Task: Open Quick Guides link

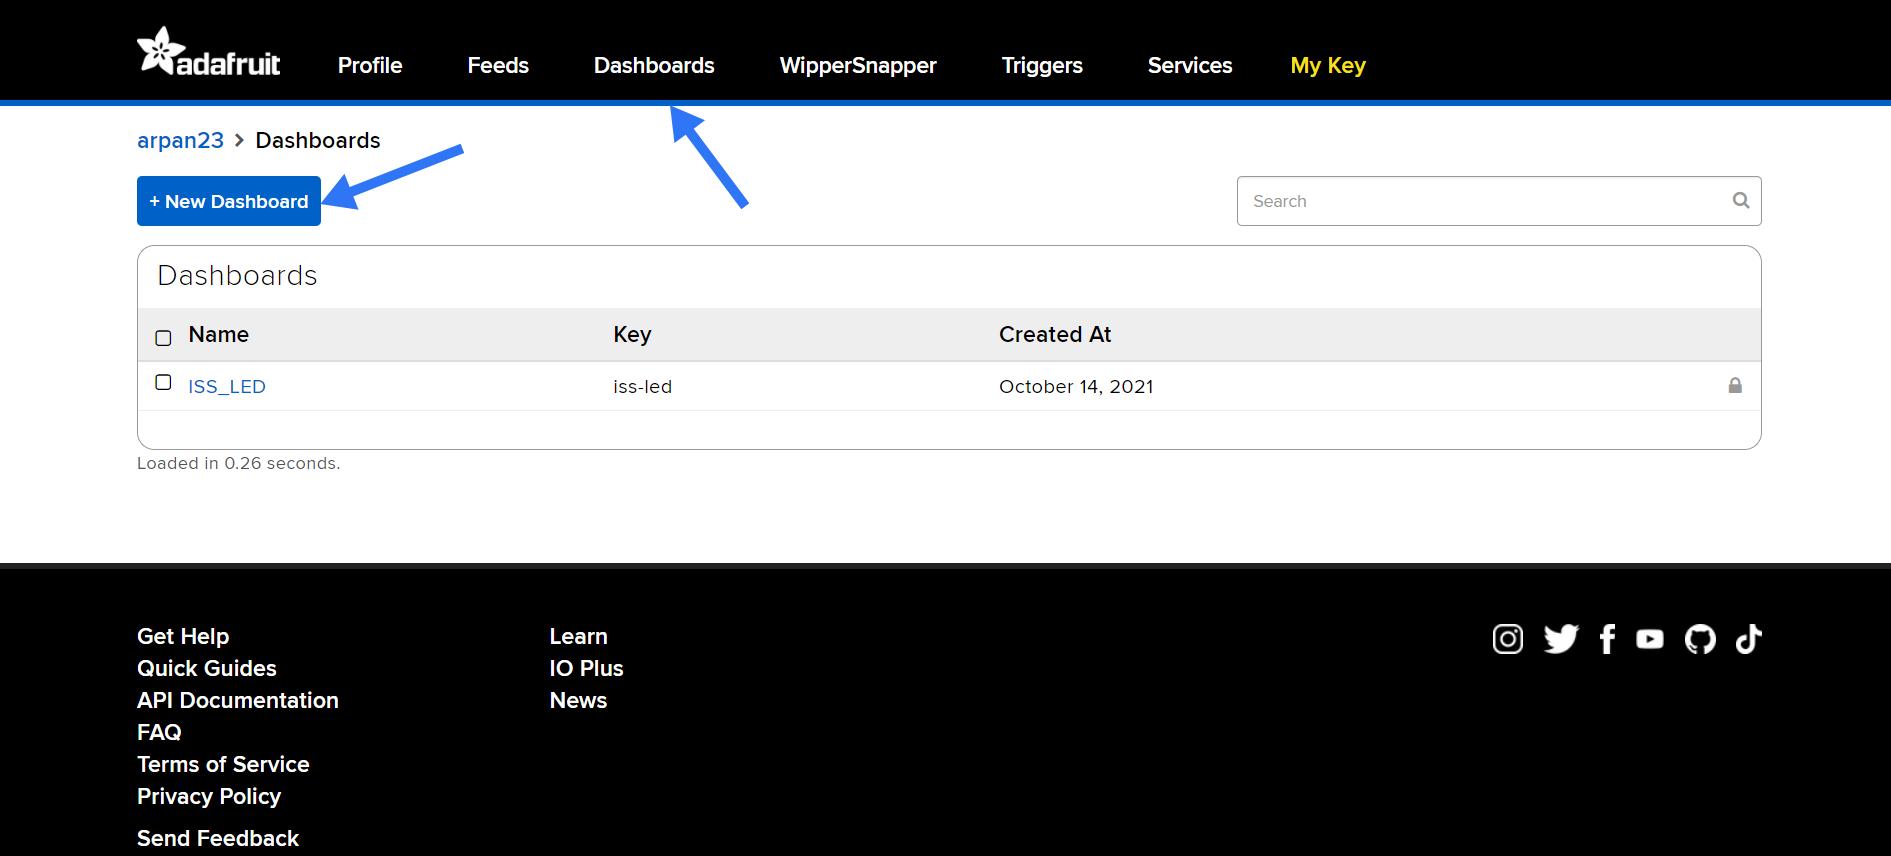Action: [x=207, y=668]
